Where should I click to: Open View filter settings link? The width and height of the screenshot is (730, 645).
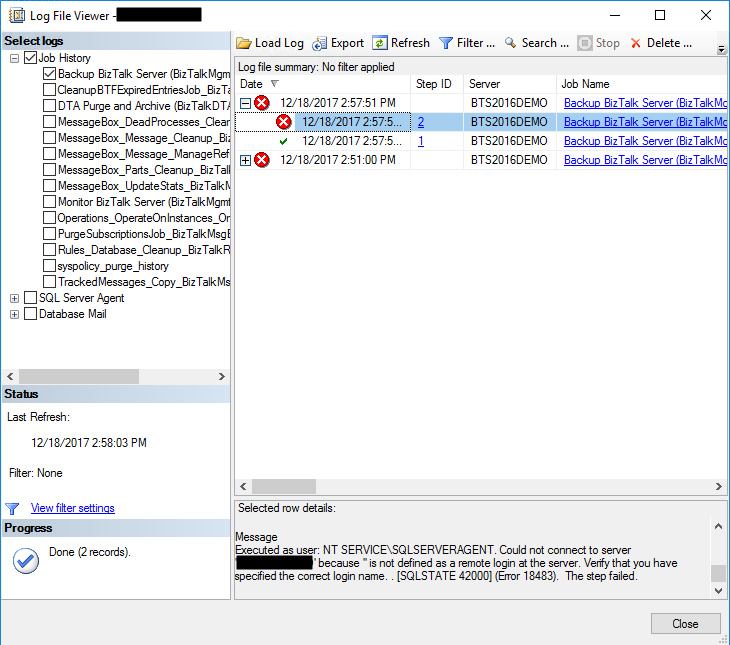pyautogui.click(x=72, y=508)
